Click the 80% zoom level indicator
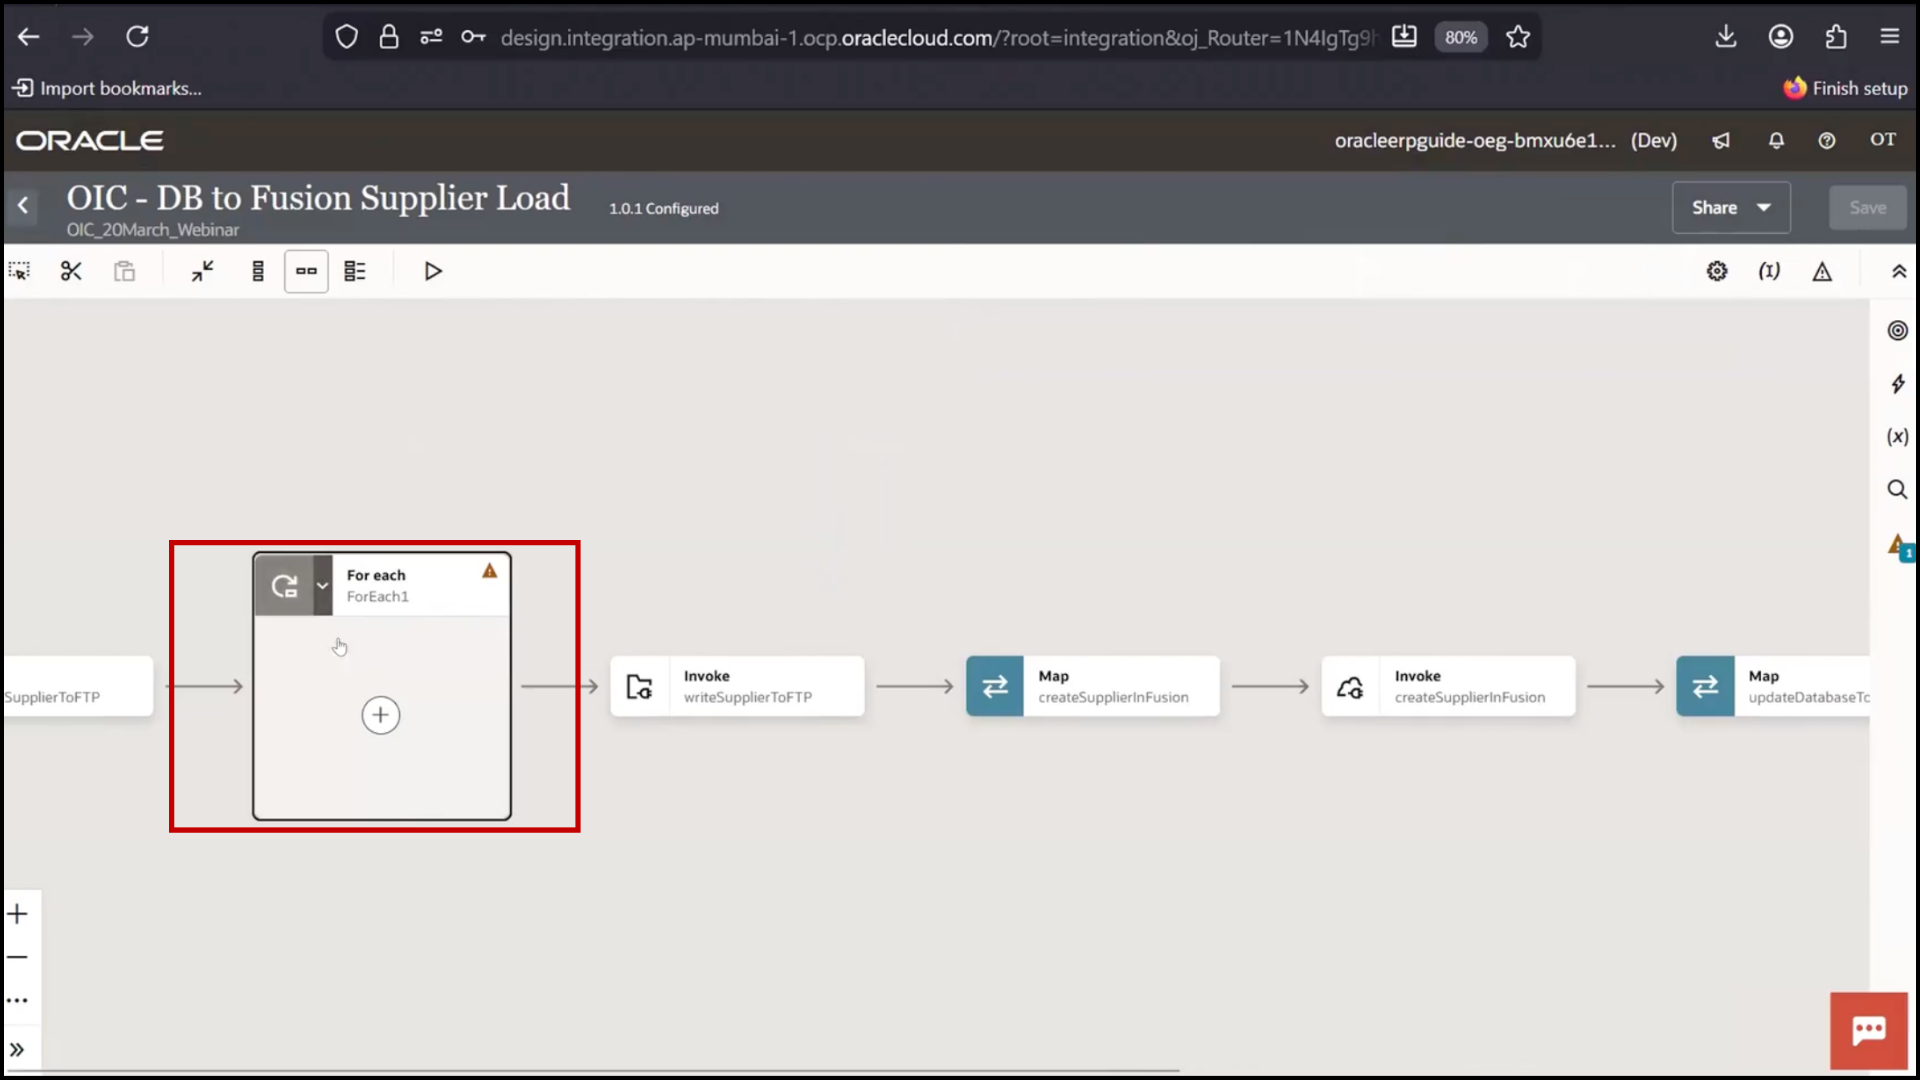 pos(1461,37)
